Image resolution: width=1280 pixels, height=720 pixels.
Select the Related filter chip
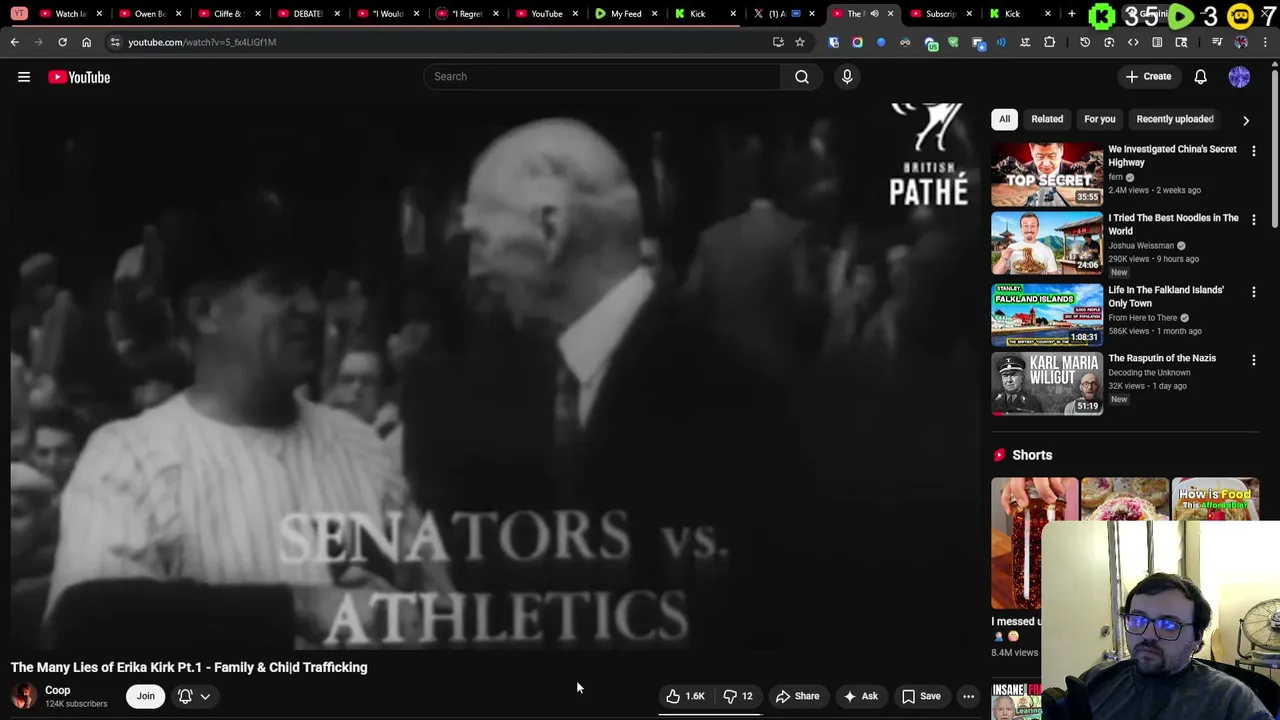[1047, 119]
